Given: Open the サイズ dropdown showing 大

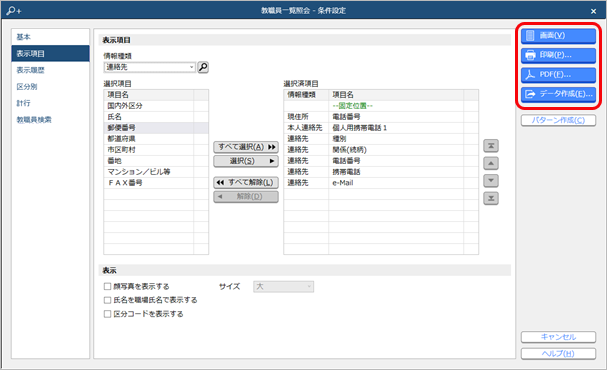Looking at the screenshot, I should [283, 286].
